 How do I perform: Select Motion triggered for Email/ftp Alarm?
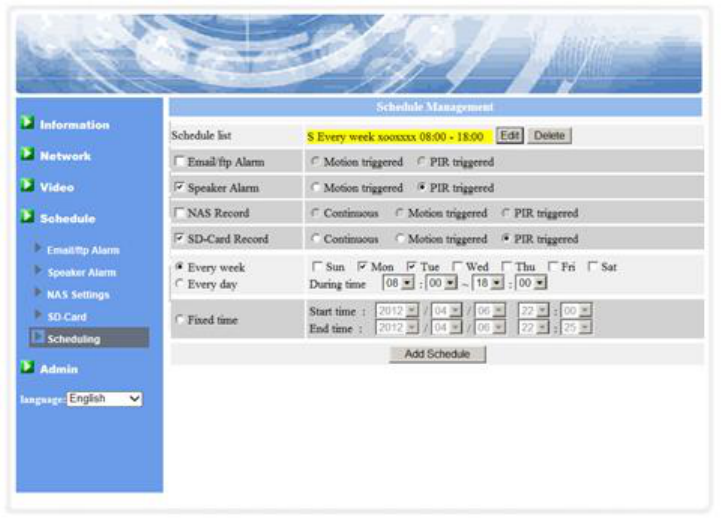[315, 161]
